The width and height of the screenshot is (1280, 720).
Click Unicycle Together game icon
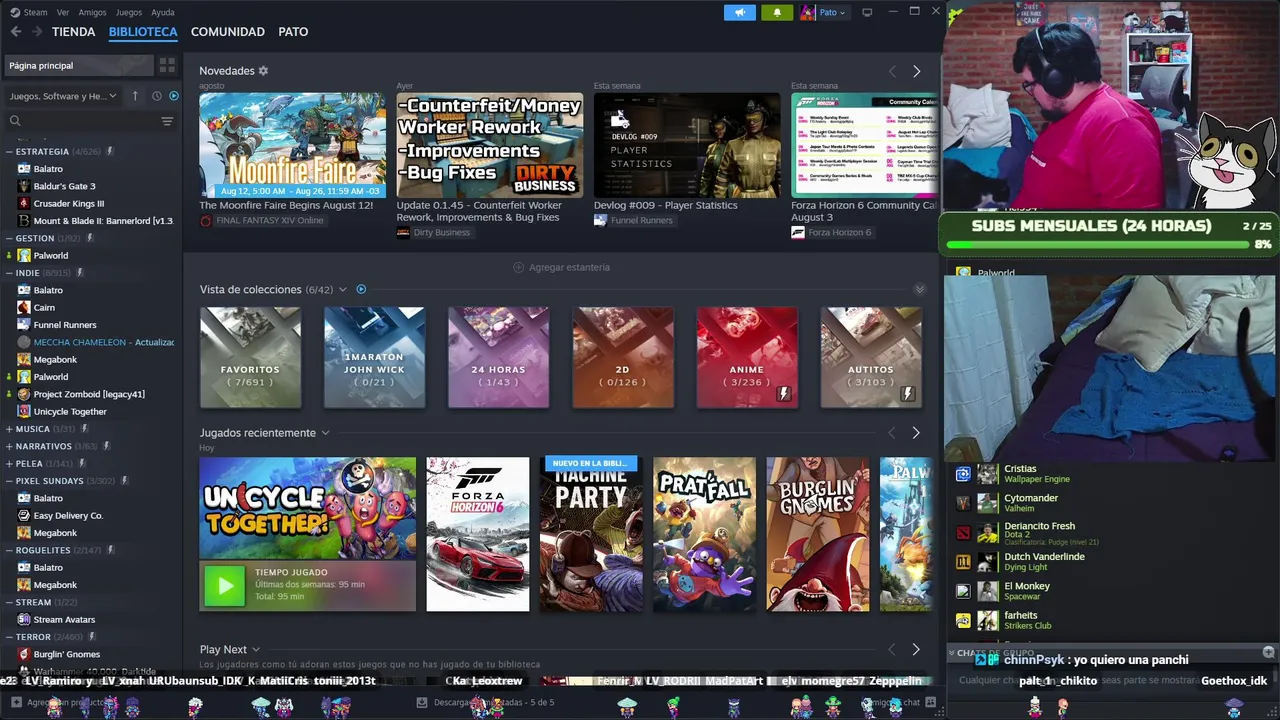24,411
